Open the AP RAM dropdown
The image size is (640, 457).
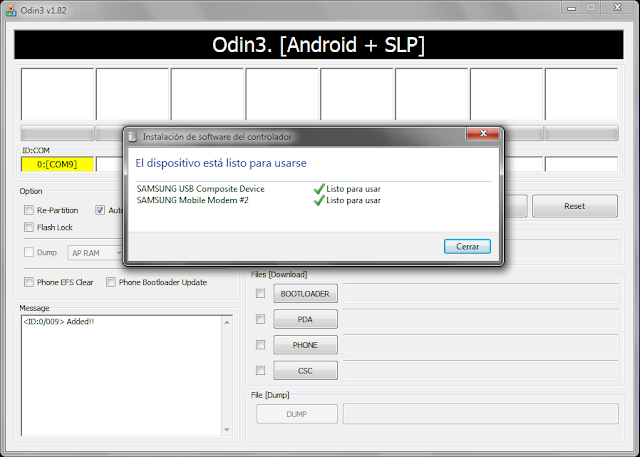point(96,253)
